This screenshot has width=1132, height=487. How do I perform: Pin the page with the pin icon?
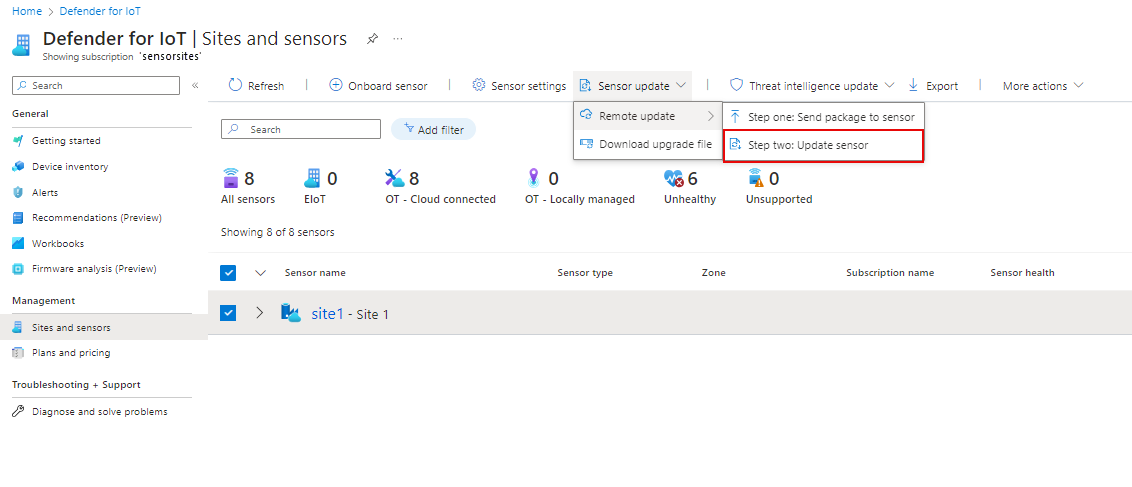point(372,39)
